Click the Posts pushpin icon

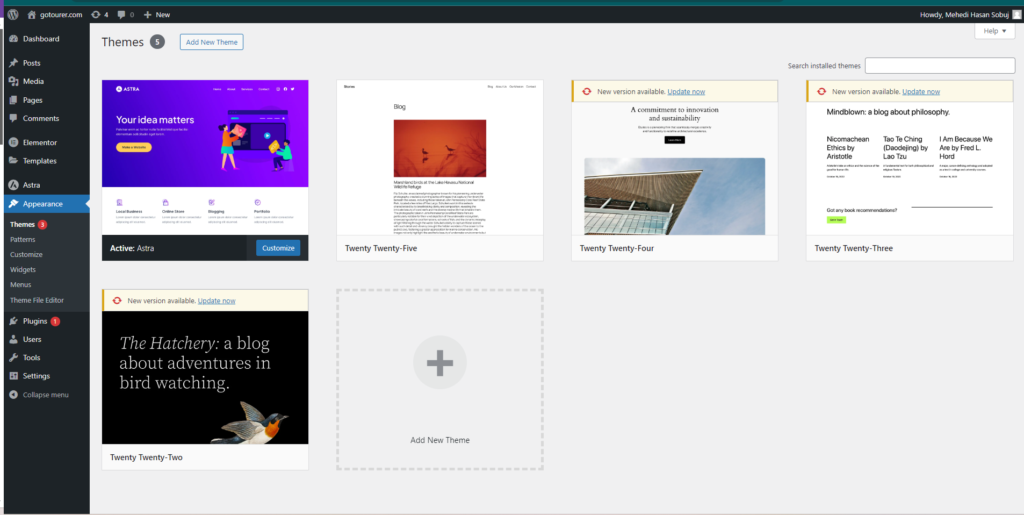point(14,63)
